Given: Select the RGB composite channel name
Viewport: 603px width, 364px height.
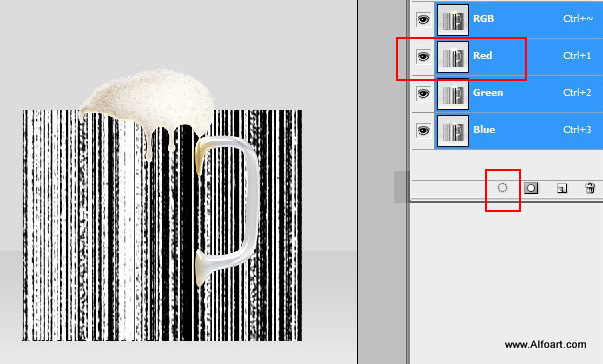Looking at the screenshot, I should [x=483, y=19].
